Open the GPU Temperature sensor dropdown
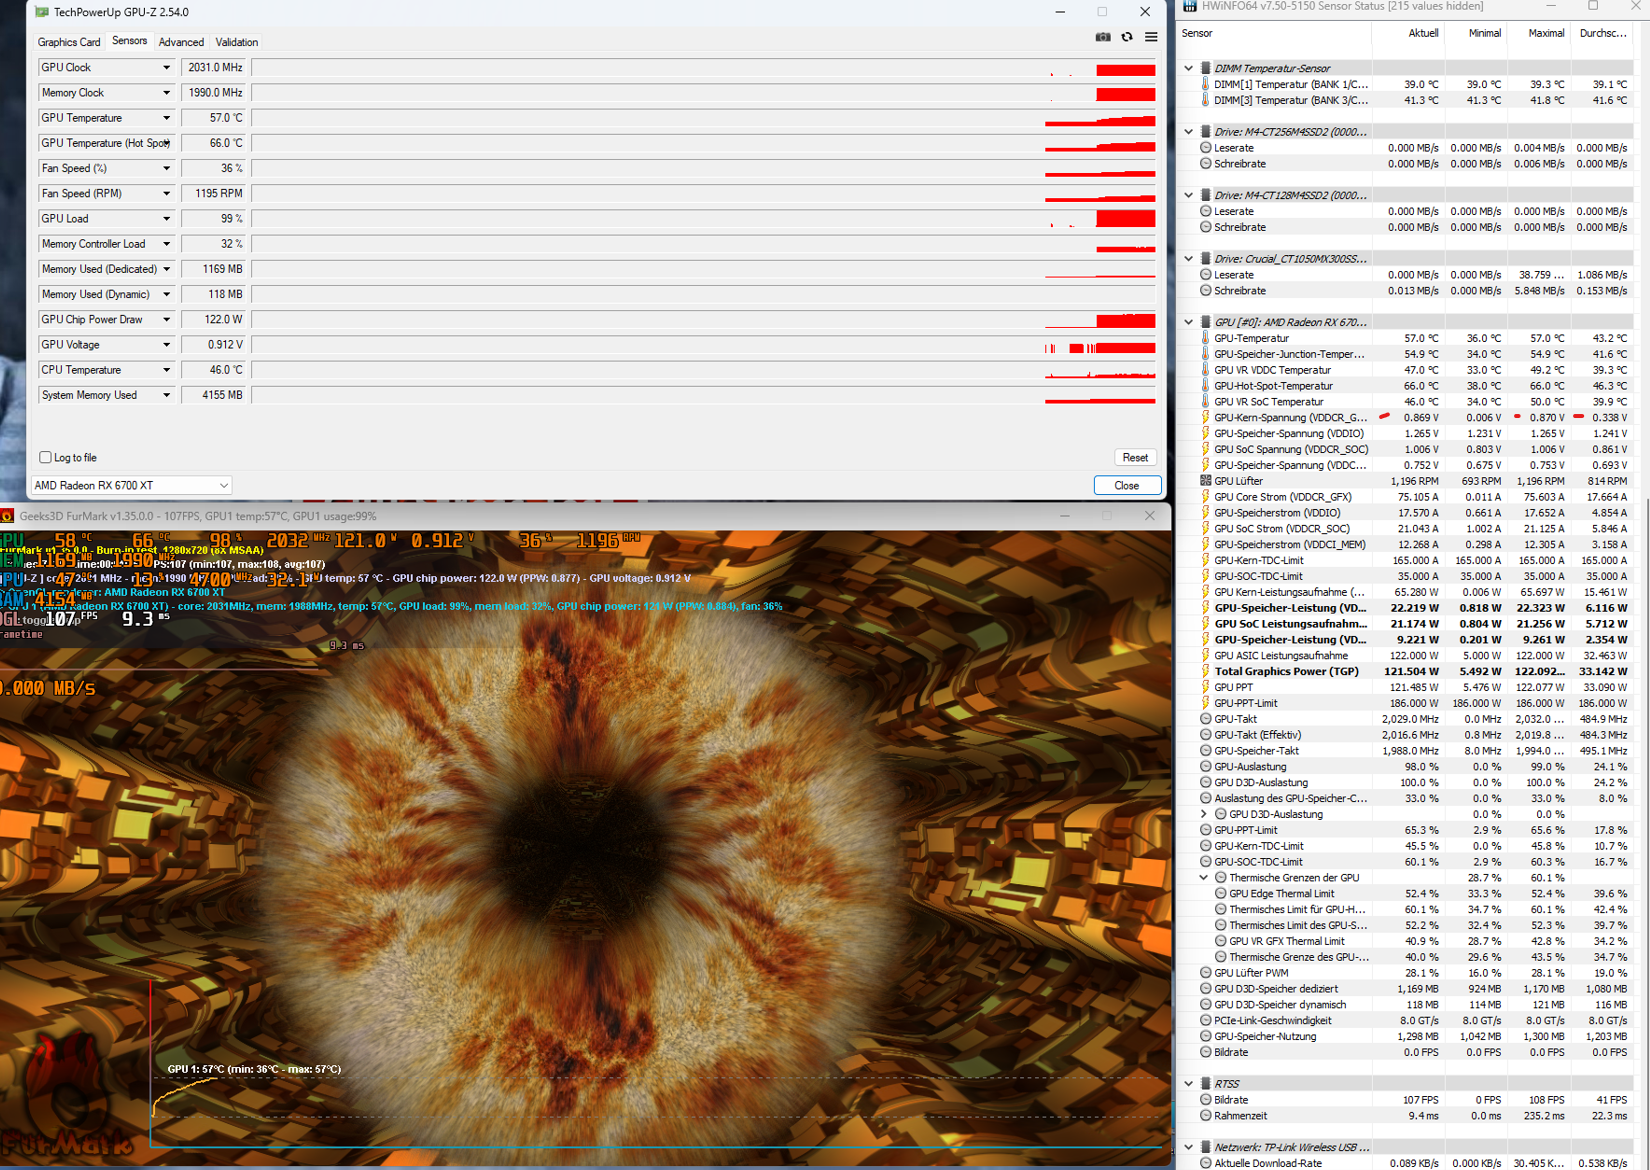This screenshot has width=1650, height=1170. [x=166, y=118]
